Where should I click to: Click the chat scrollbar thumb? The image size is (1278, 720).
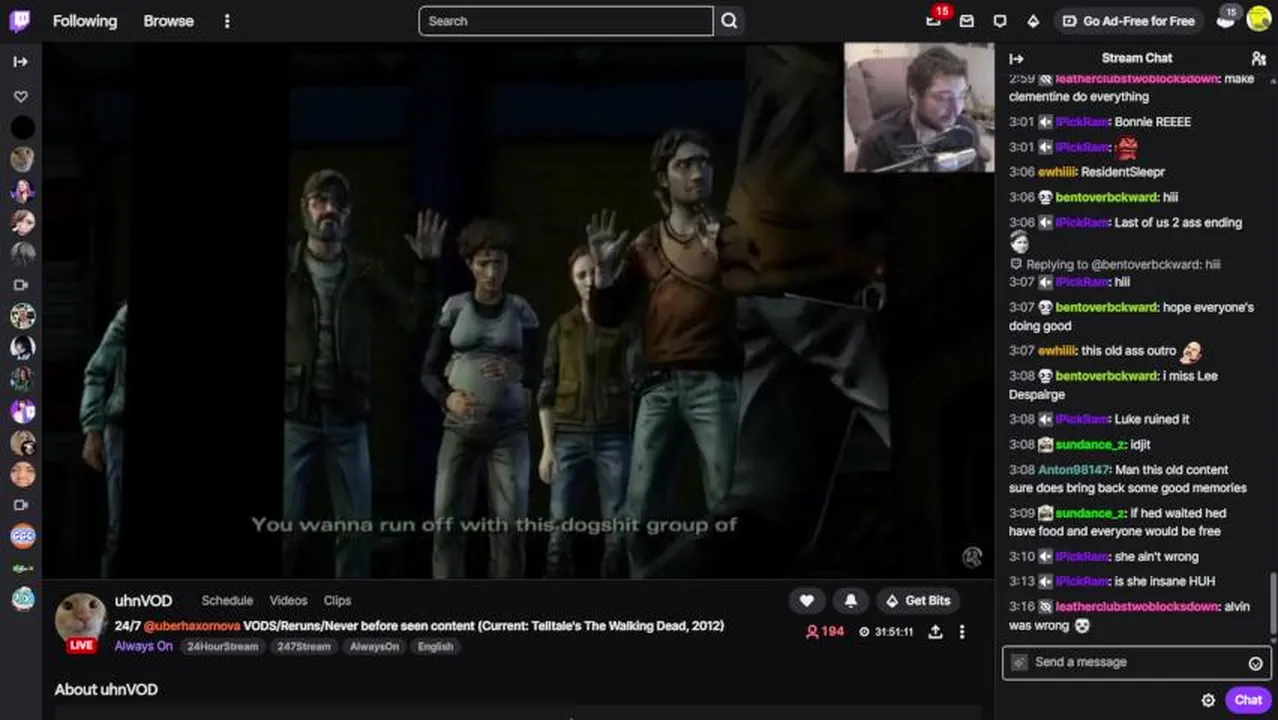click(1273, 604)
